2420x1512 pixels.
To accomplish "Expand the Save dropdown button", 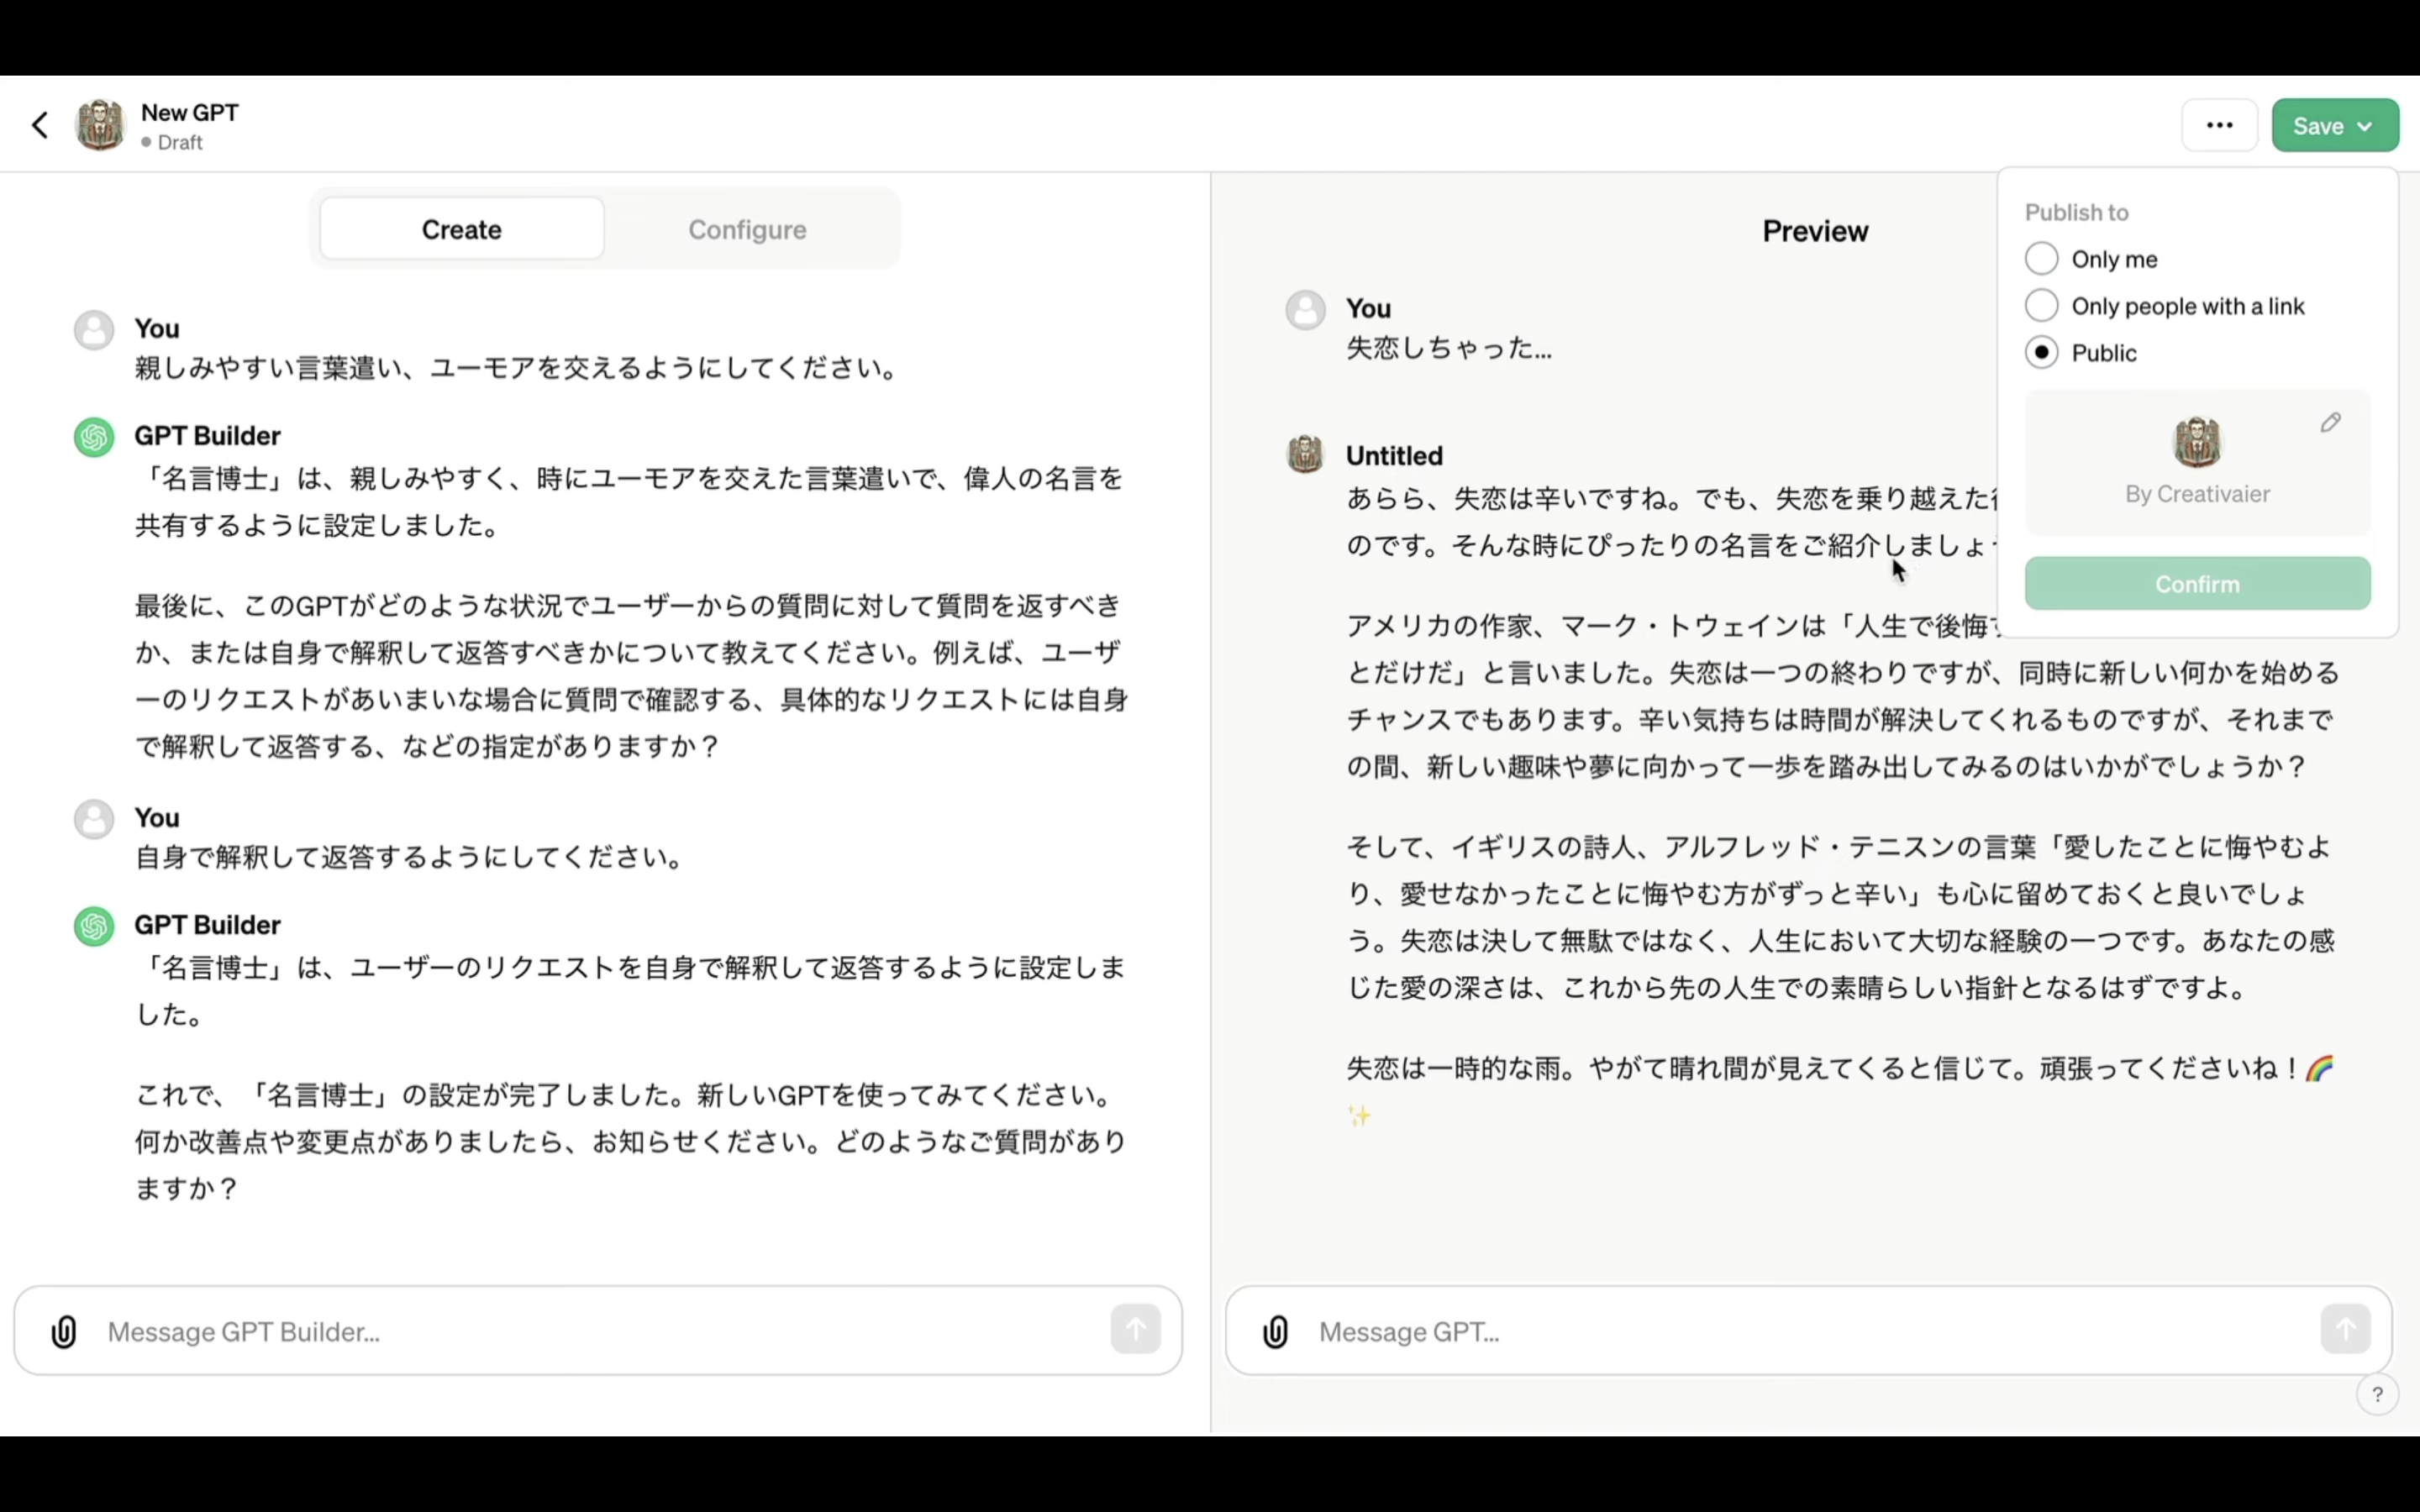I will click(x=2334, y=125).
